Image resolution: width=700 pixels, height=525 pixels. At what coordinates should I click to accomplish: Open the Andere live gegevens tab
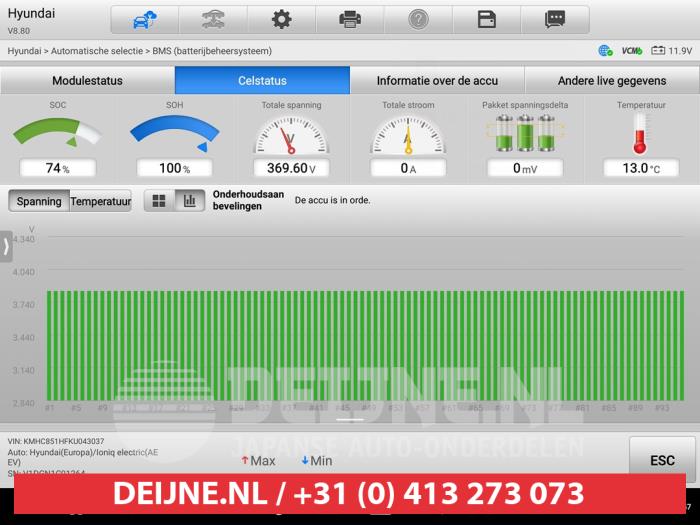pyautogui.click(x=612, y=81)
